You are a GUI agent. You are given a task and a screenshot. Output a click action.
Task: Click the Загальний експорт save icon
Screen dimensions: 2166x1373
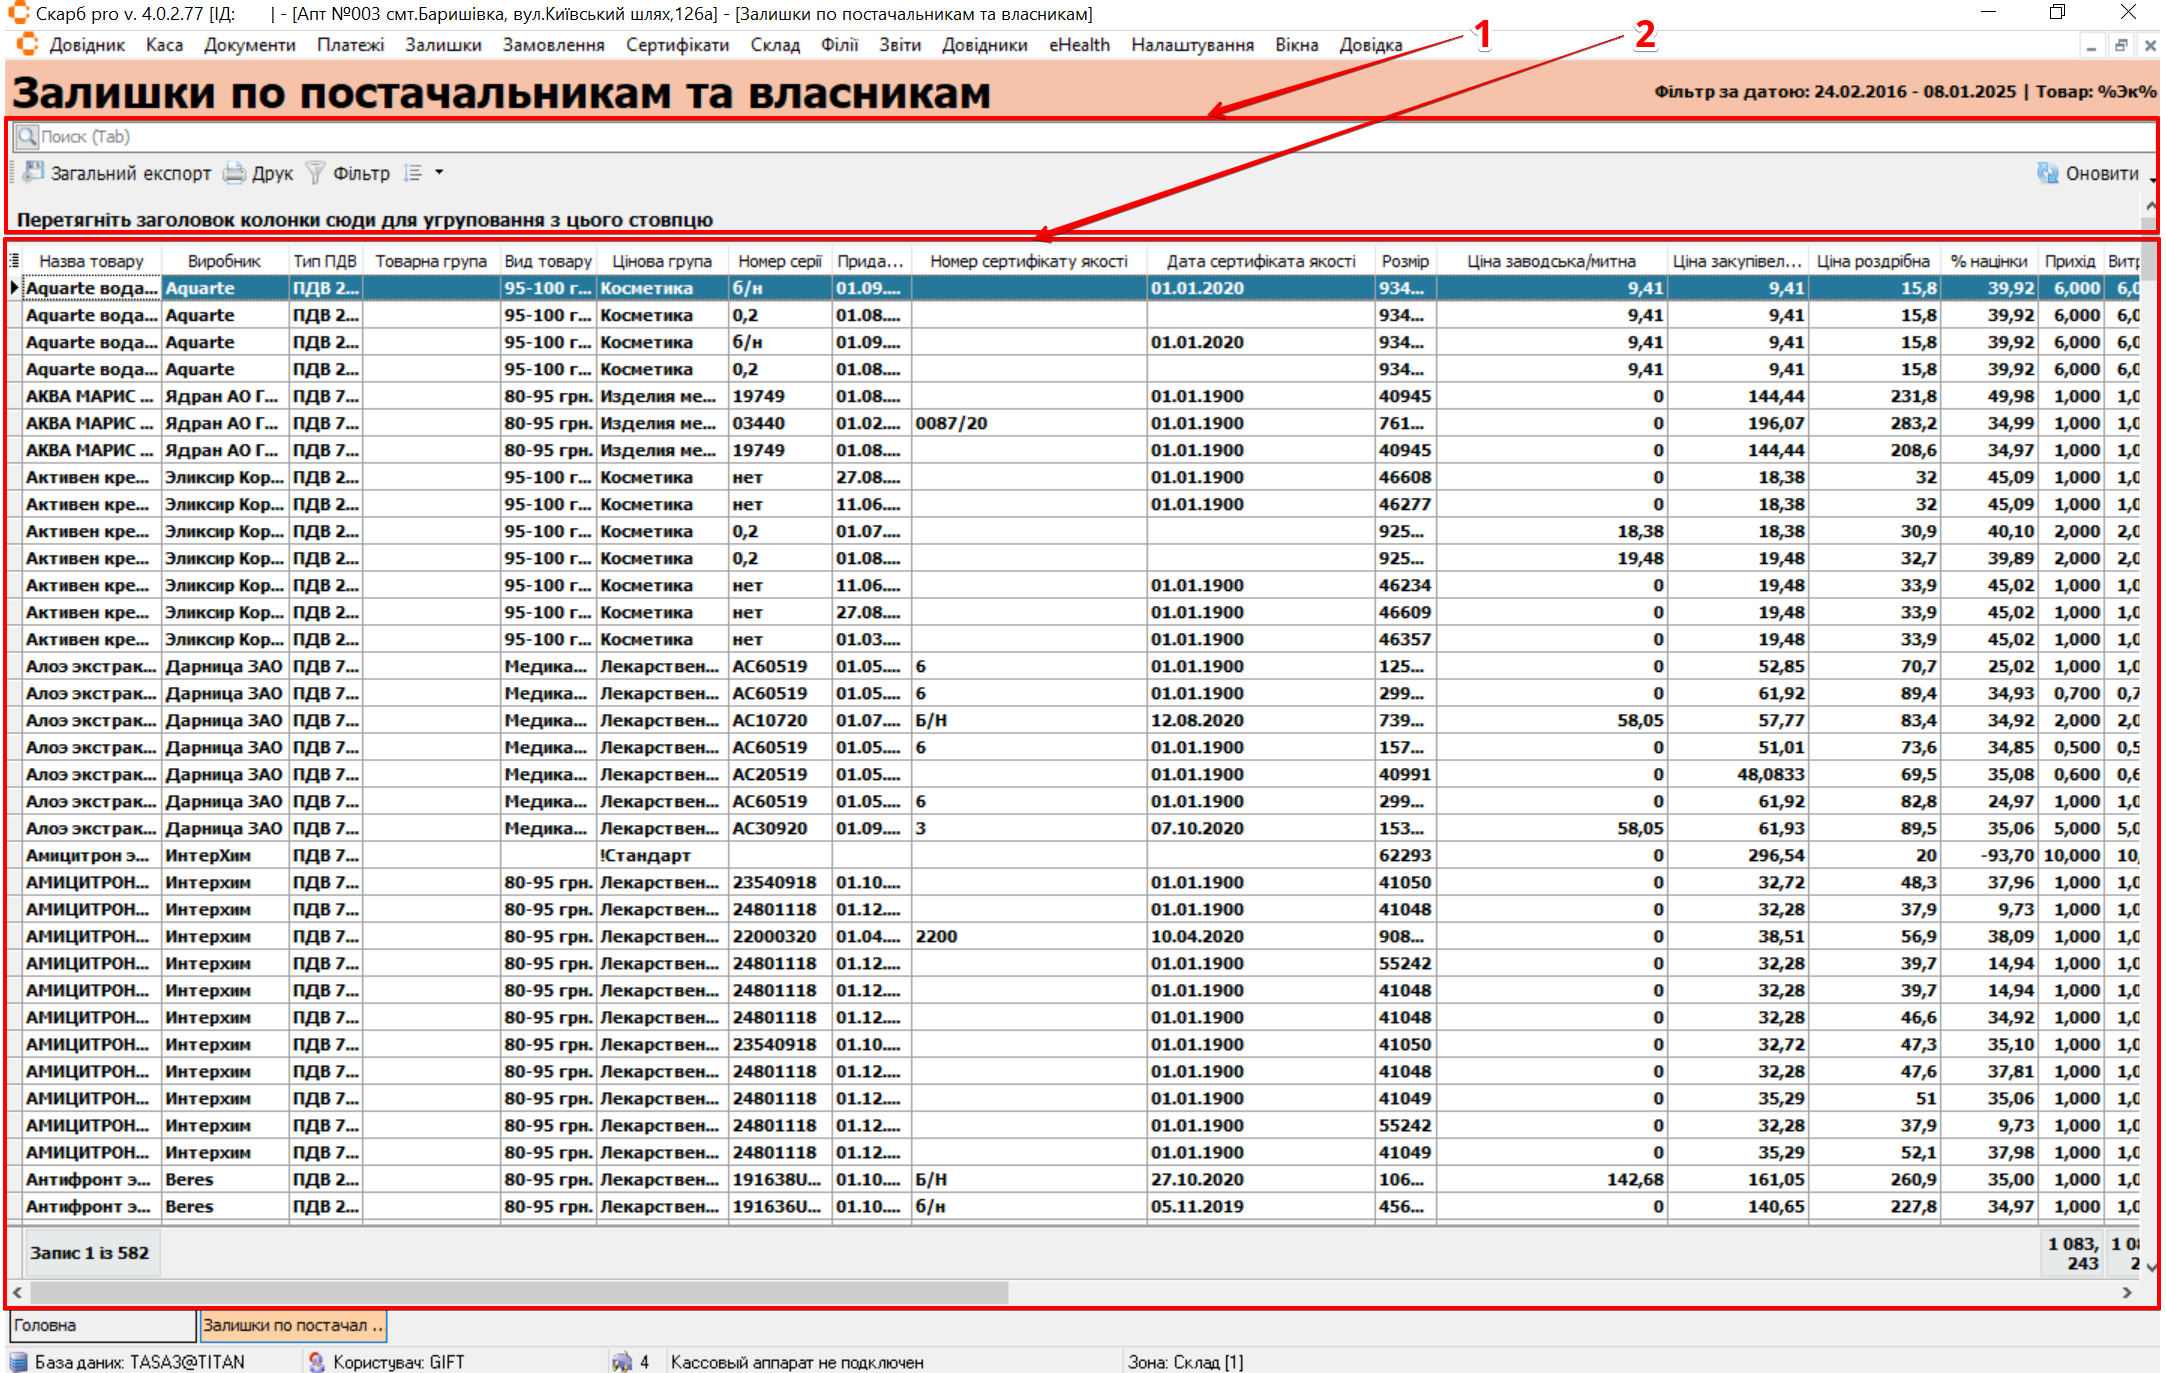pos(33,172)
